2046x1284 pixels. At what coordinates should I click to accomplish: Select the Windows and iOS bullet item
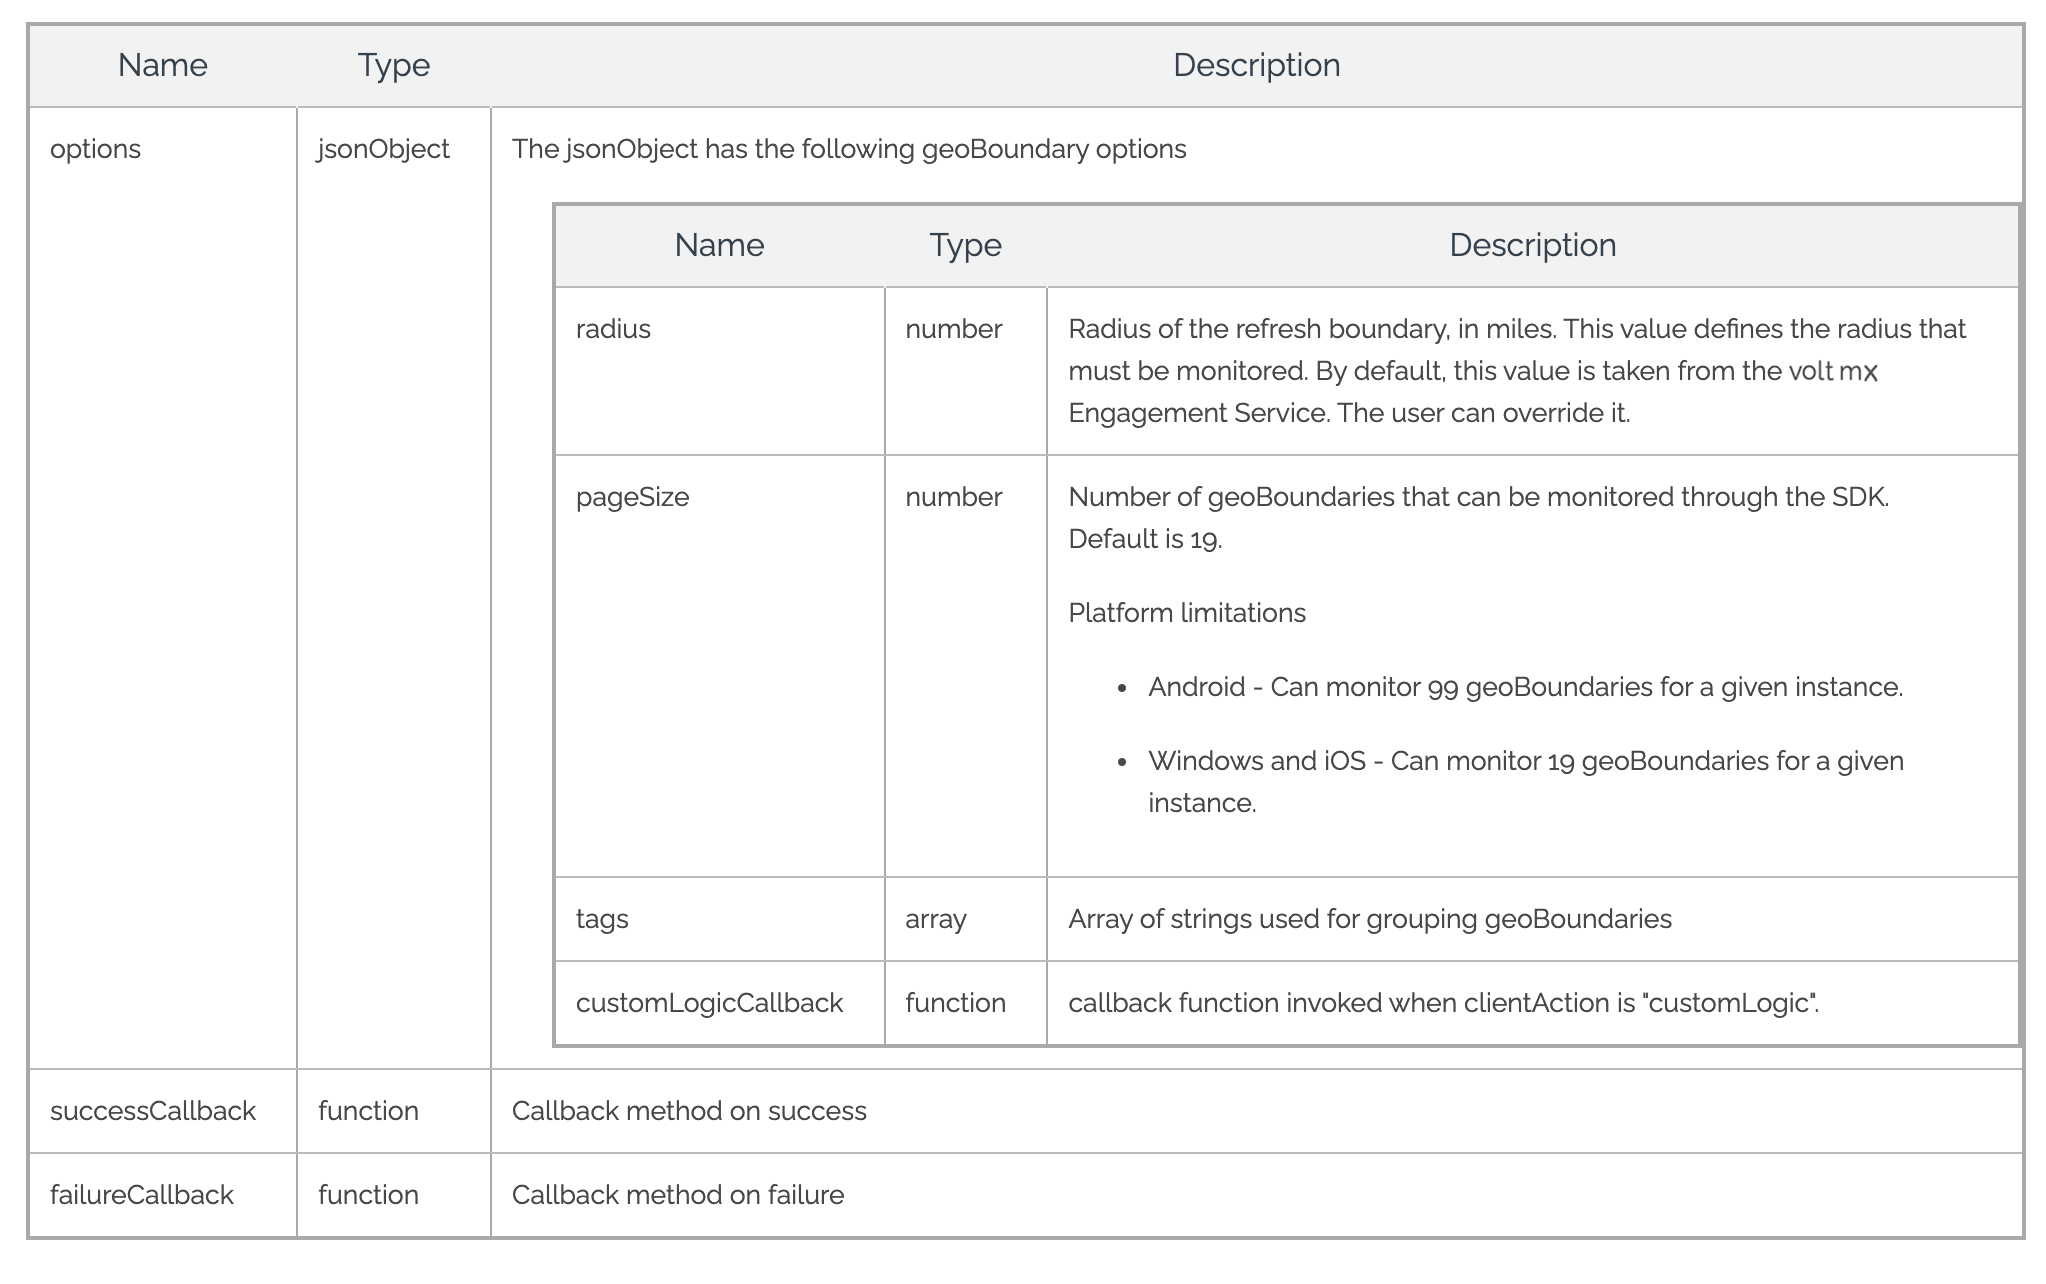point(1525,762)
